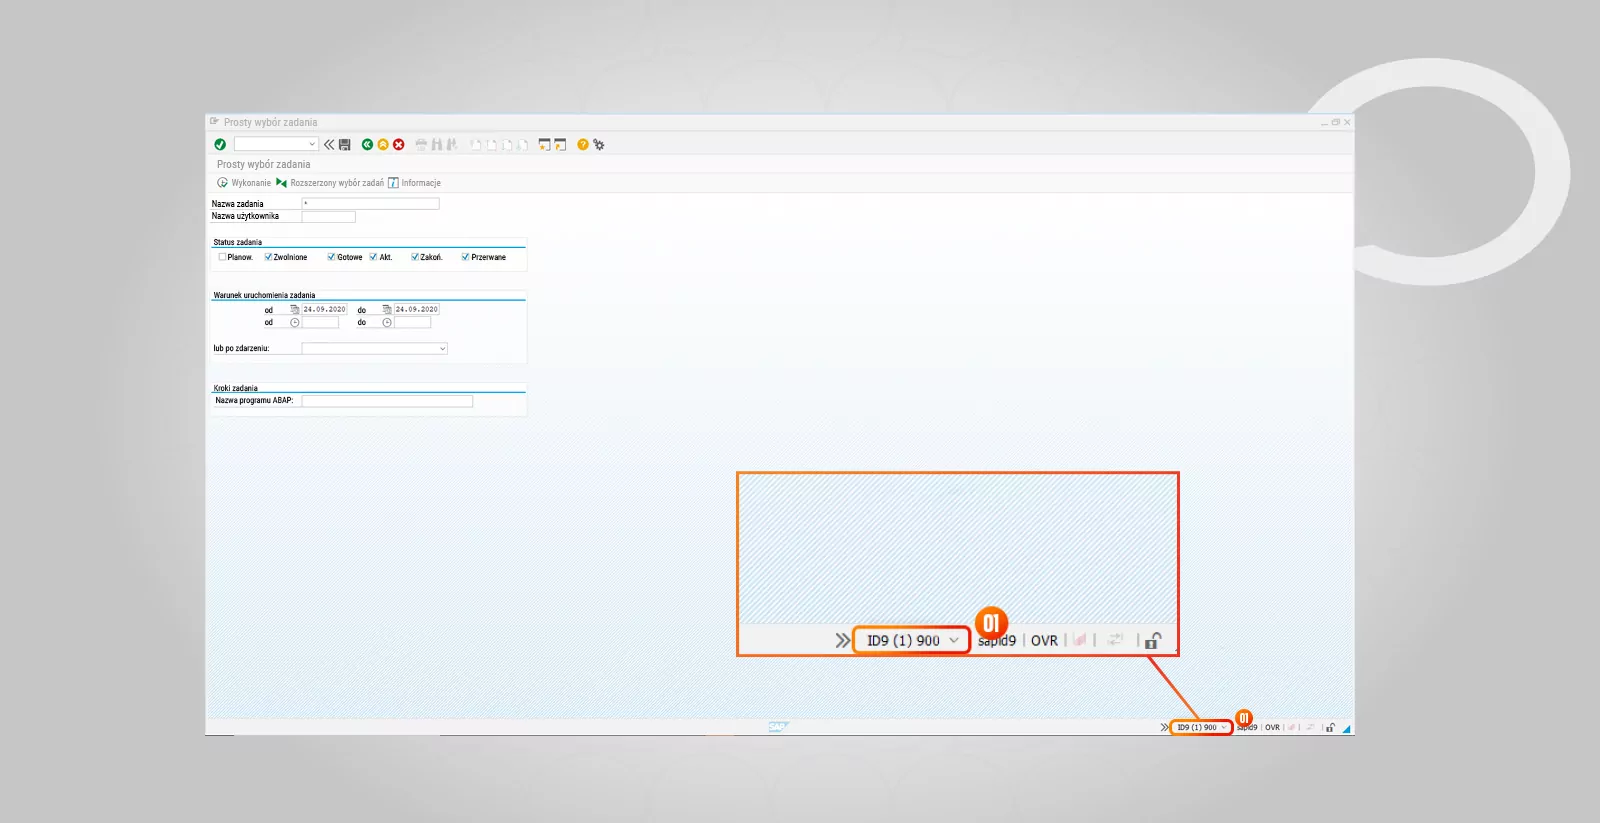The image size is (1600, 823).
Task: Click the Find binoculars icon
Action: (x=437, y=145)
